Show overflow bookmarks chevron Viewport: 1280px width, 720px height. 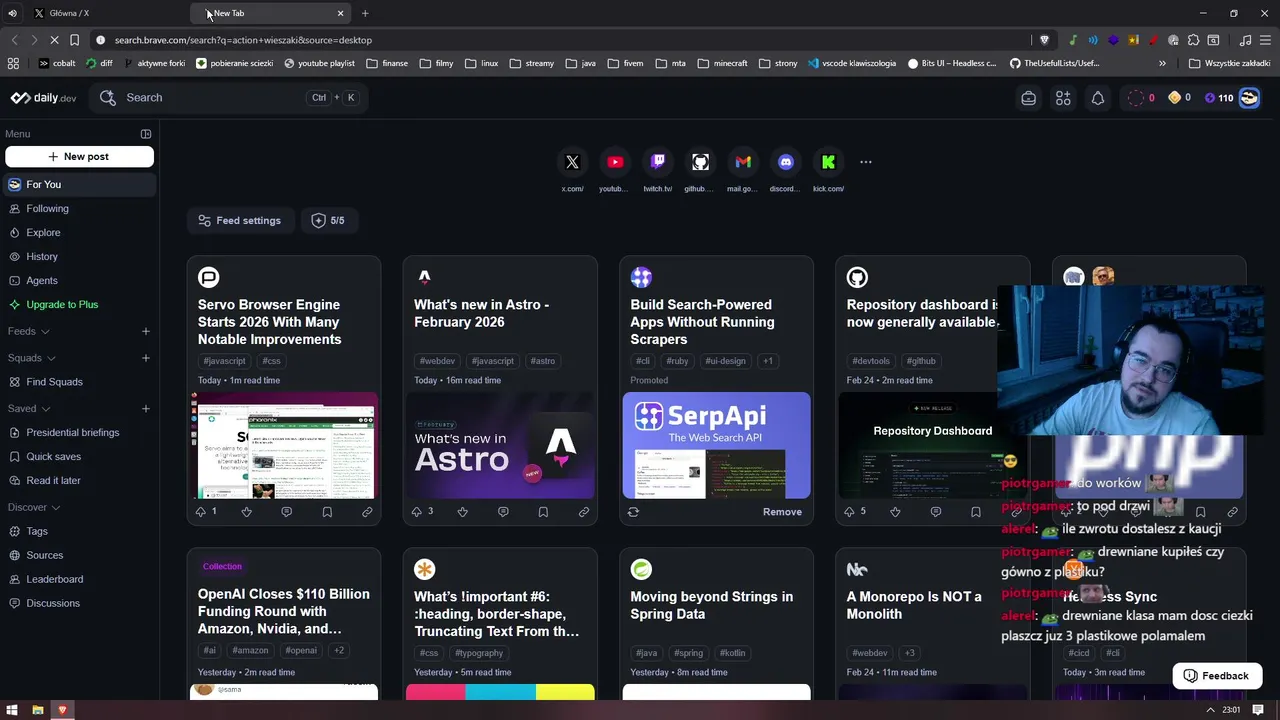pyautogui.click(x=1162, y=63)
